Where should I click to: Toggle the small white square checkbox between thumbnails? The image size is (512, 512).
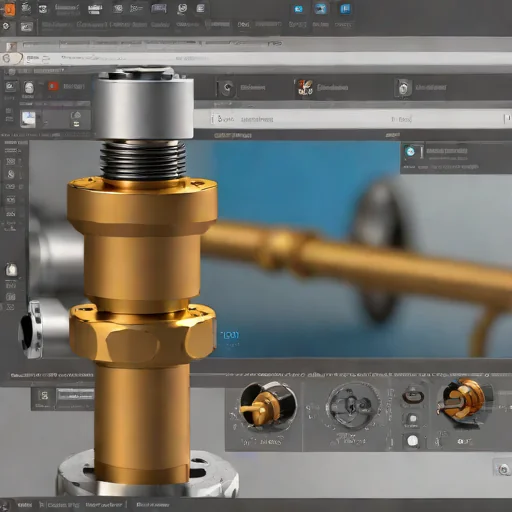[413, 418]
